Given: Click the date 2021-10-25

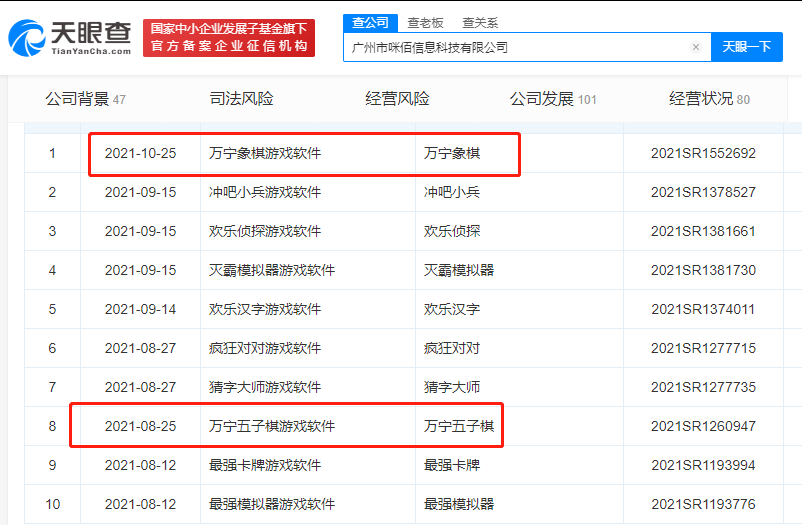Looking at the screenshot, I should 140,153.
